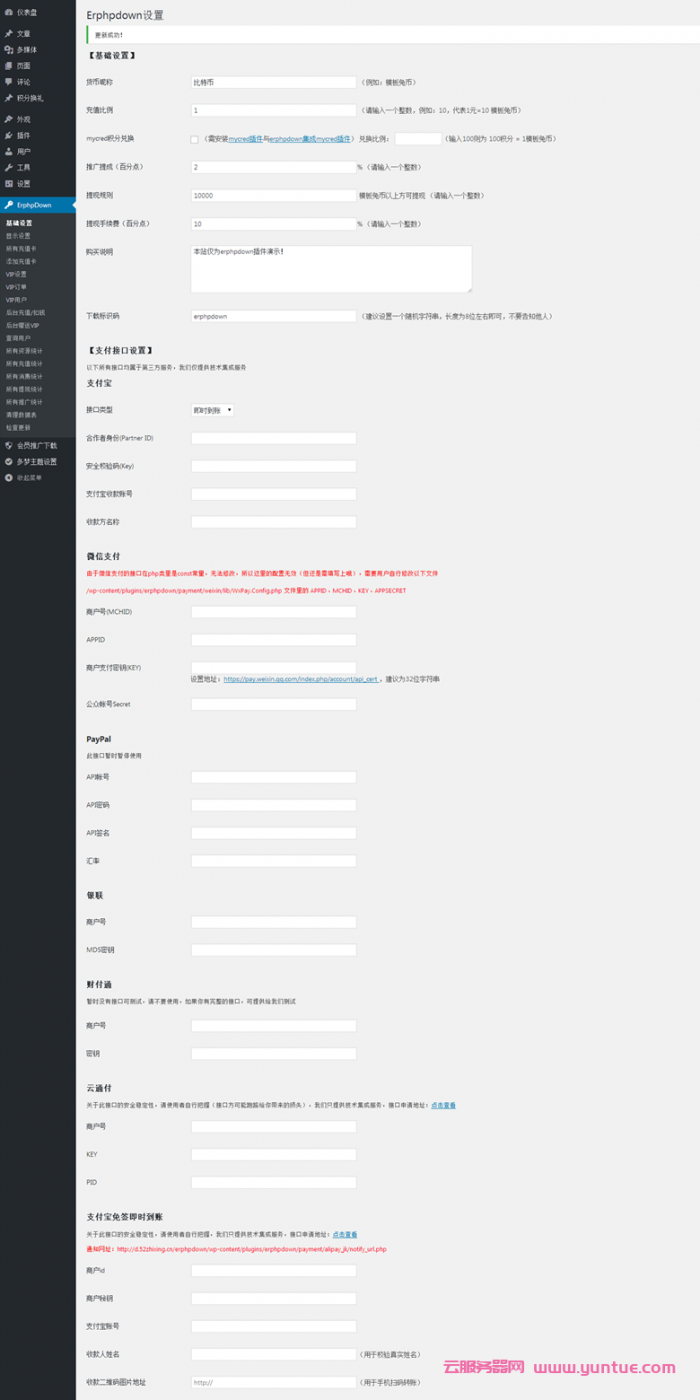Click the 评论 comments bubble icon
Image resolution: width=700 pixels, height=1400 pixels.
(8, 82)
